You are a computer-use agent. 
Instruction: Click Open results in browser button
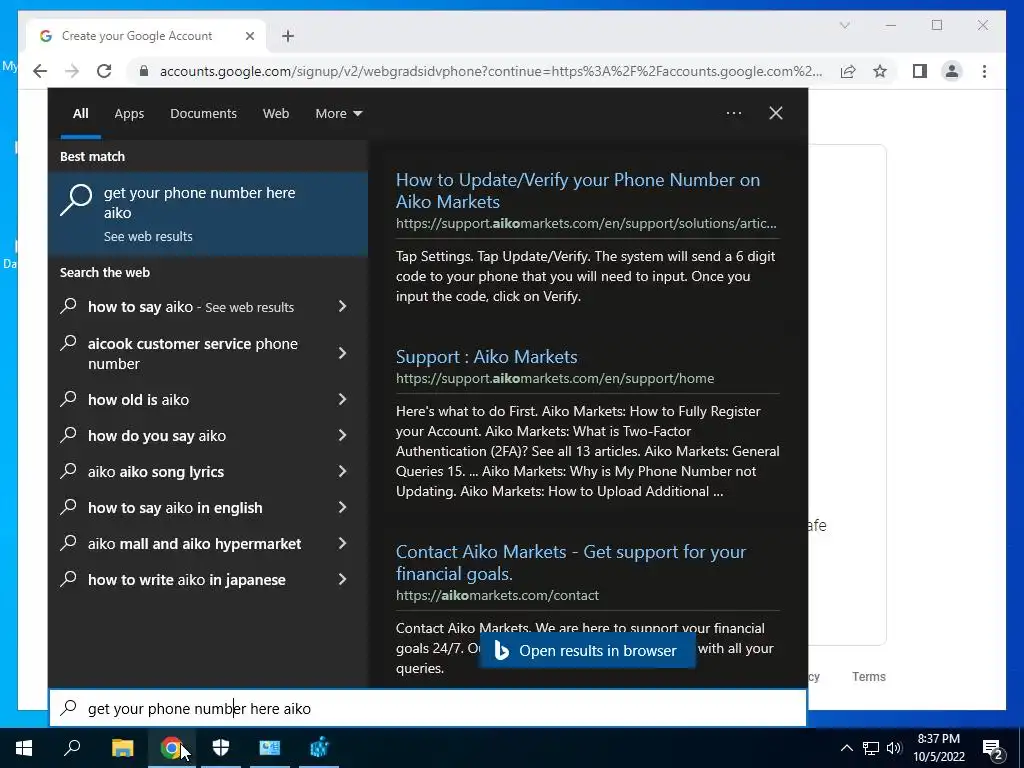[x=587, y=650]
